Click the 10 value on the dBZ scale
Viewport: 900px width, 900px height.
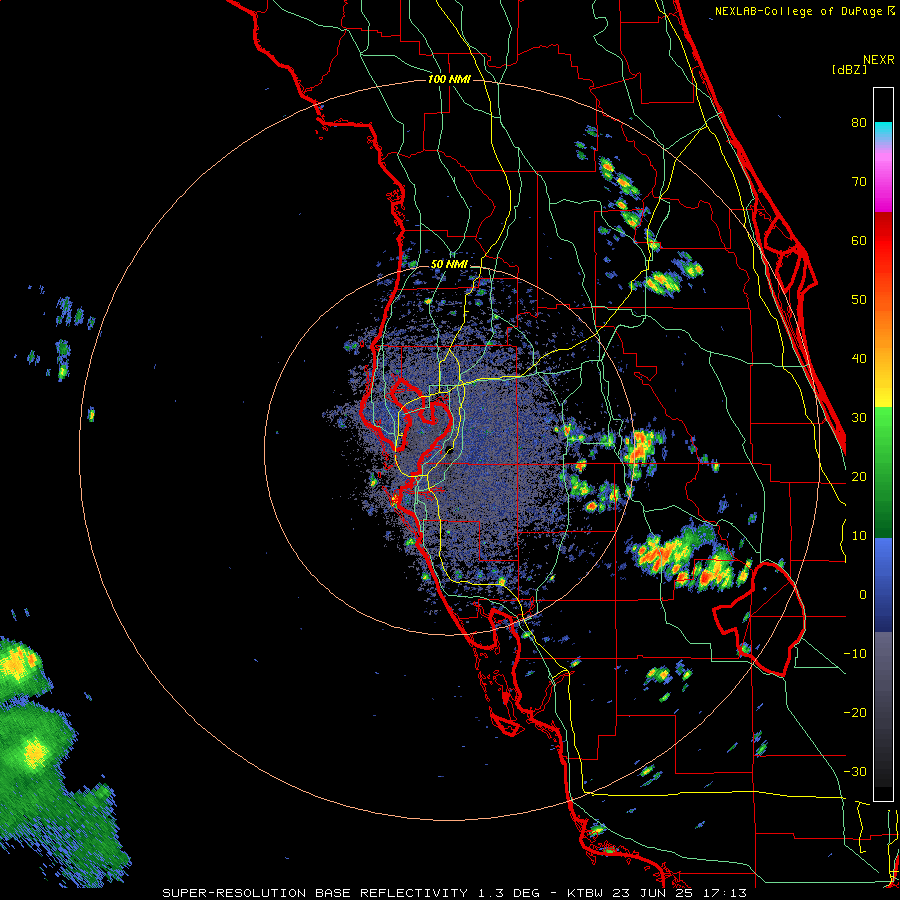pyautogui.click(x=859, y=536)
